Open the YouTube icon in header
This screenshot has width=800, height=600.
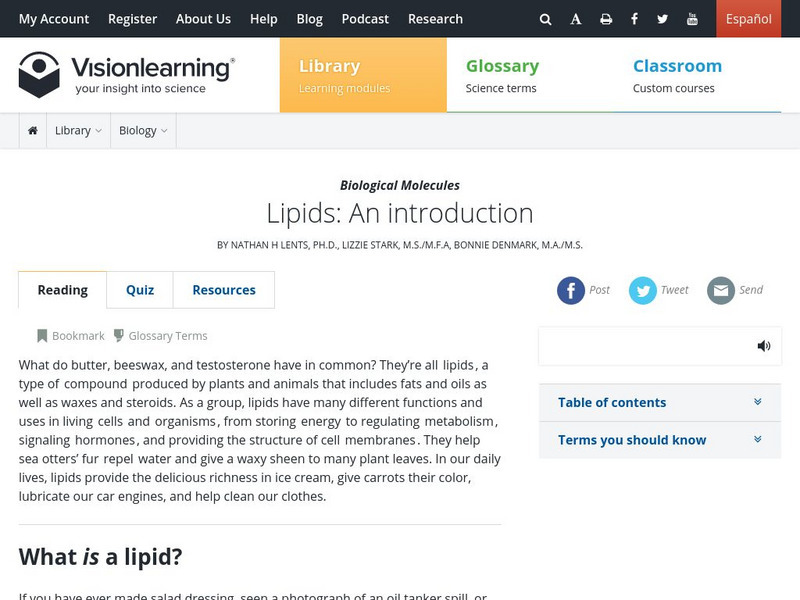693,19
